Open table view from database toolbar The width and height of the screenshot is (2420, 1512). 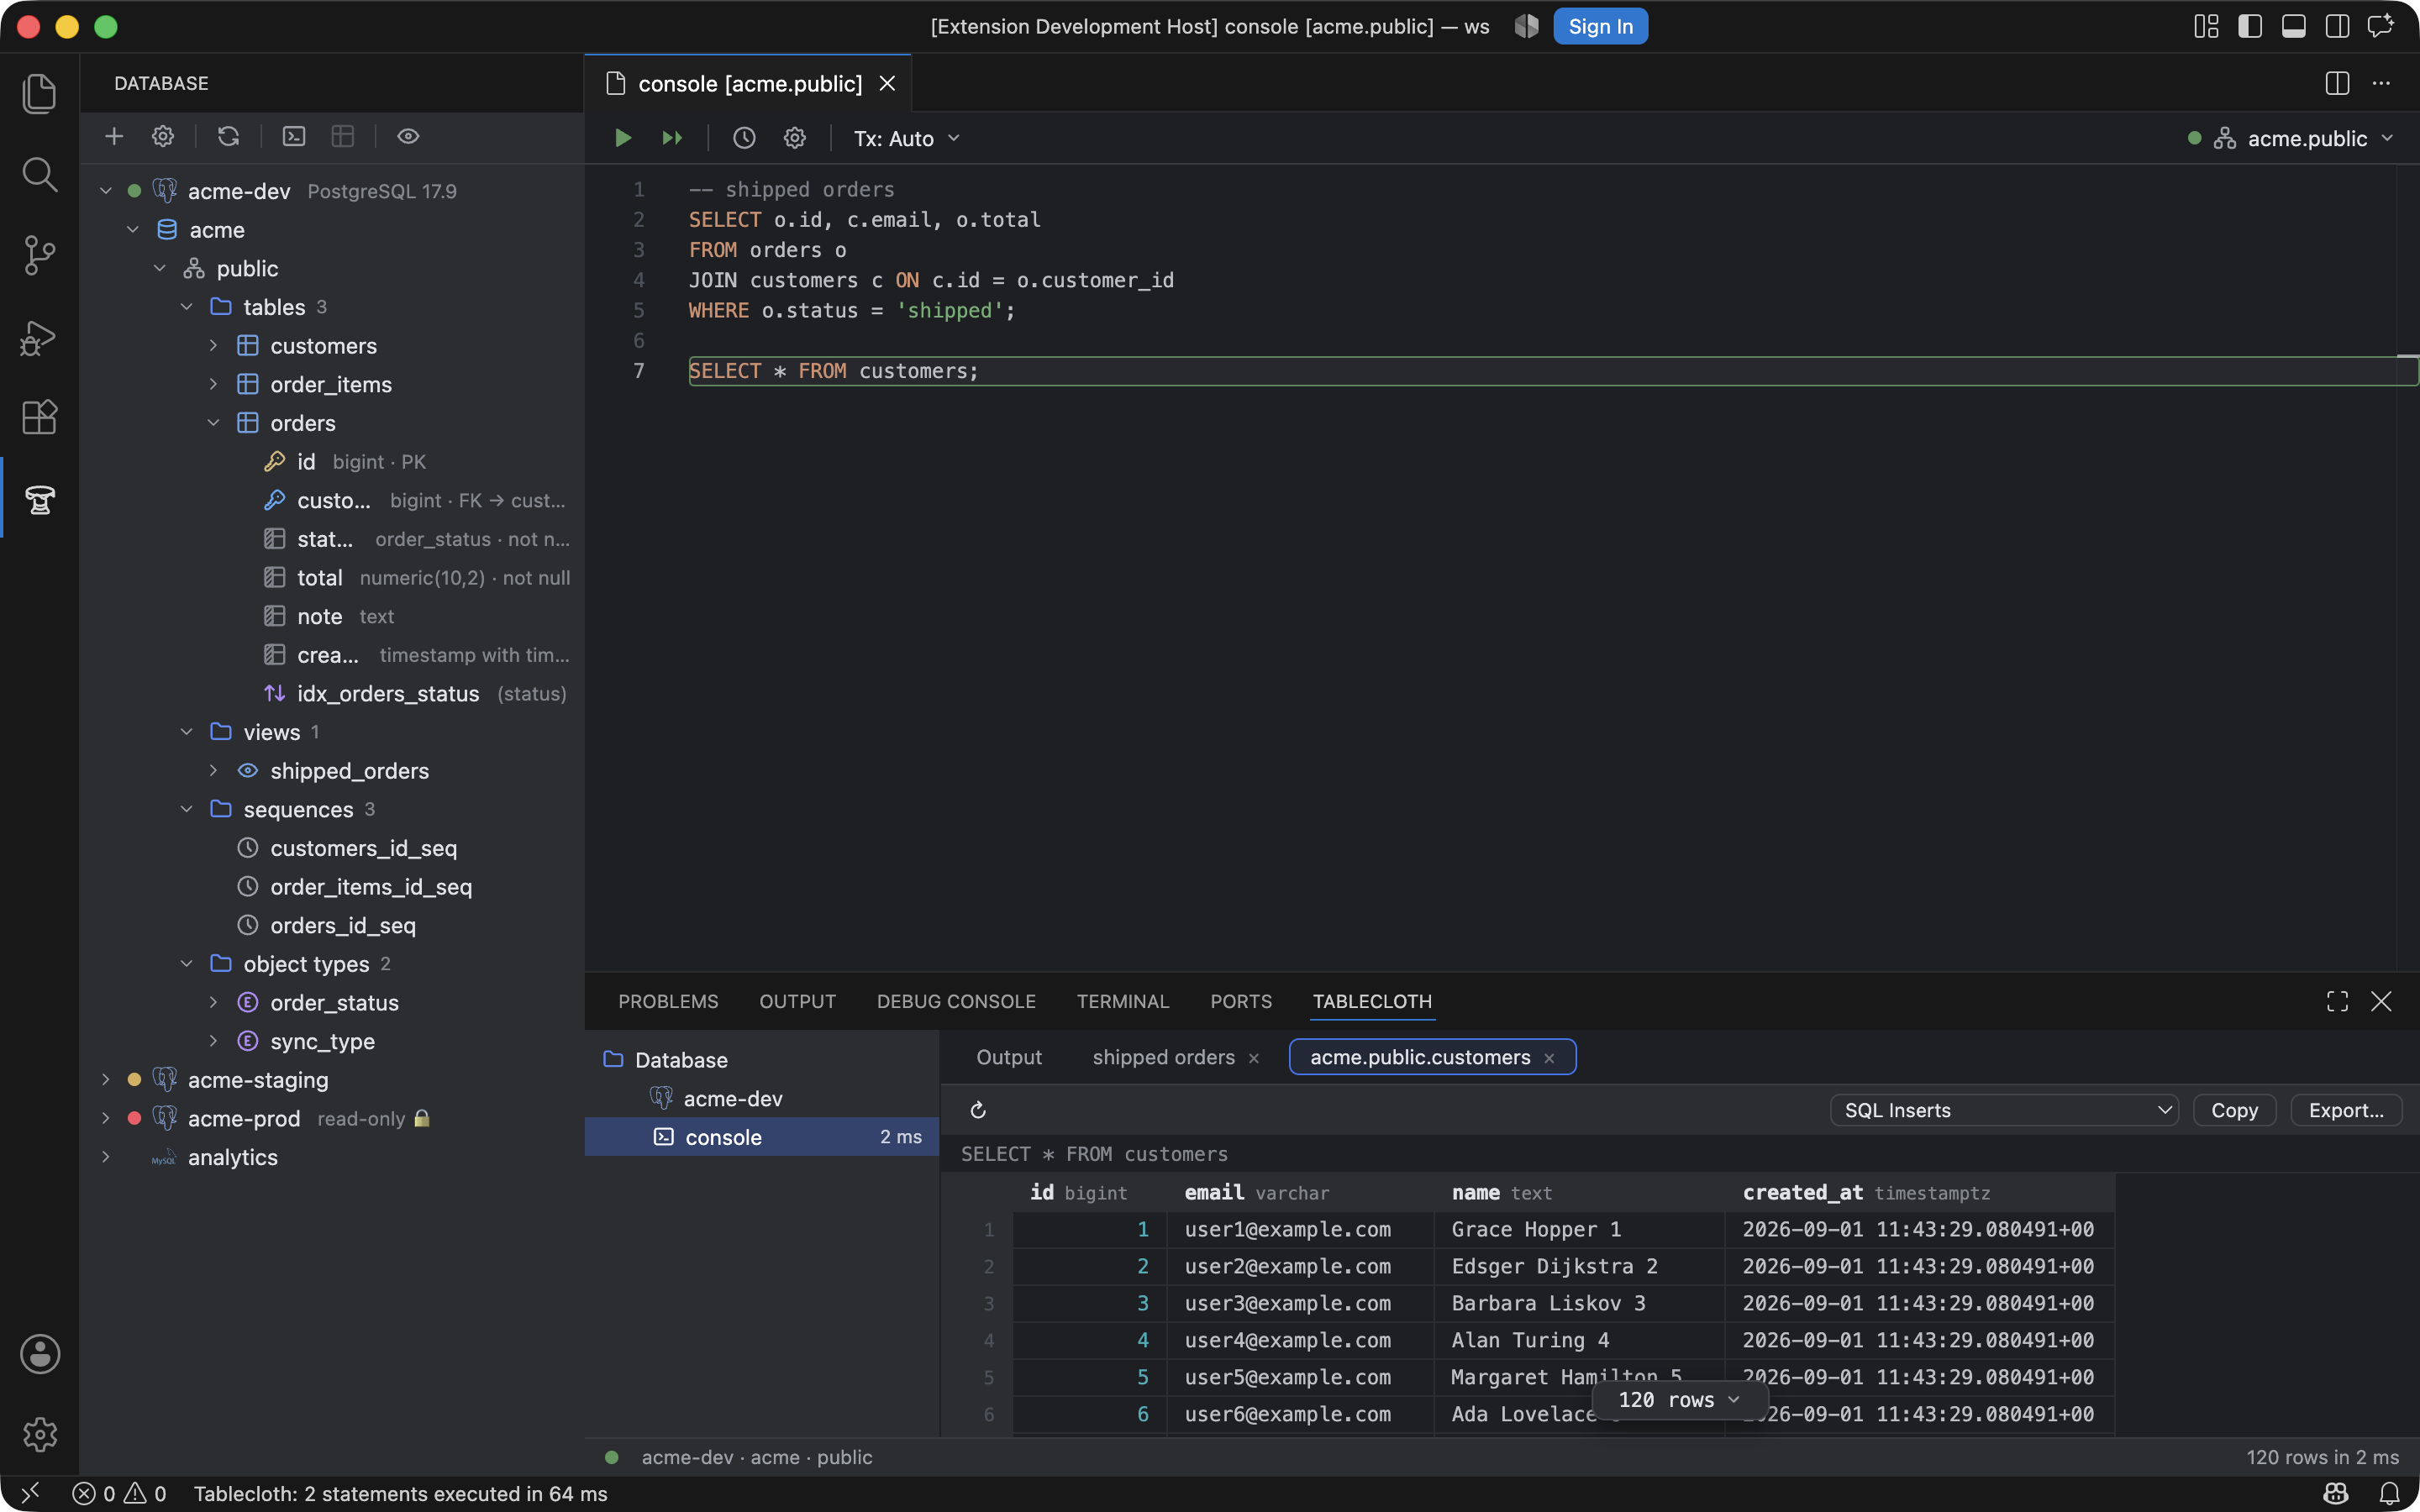[343, 136]
